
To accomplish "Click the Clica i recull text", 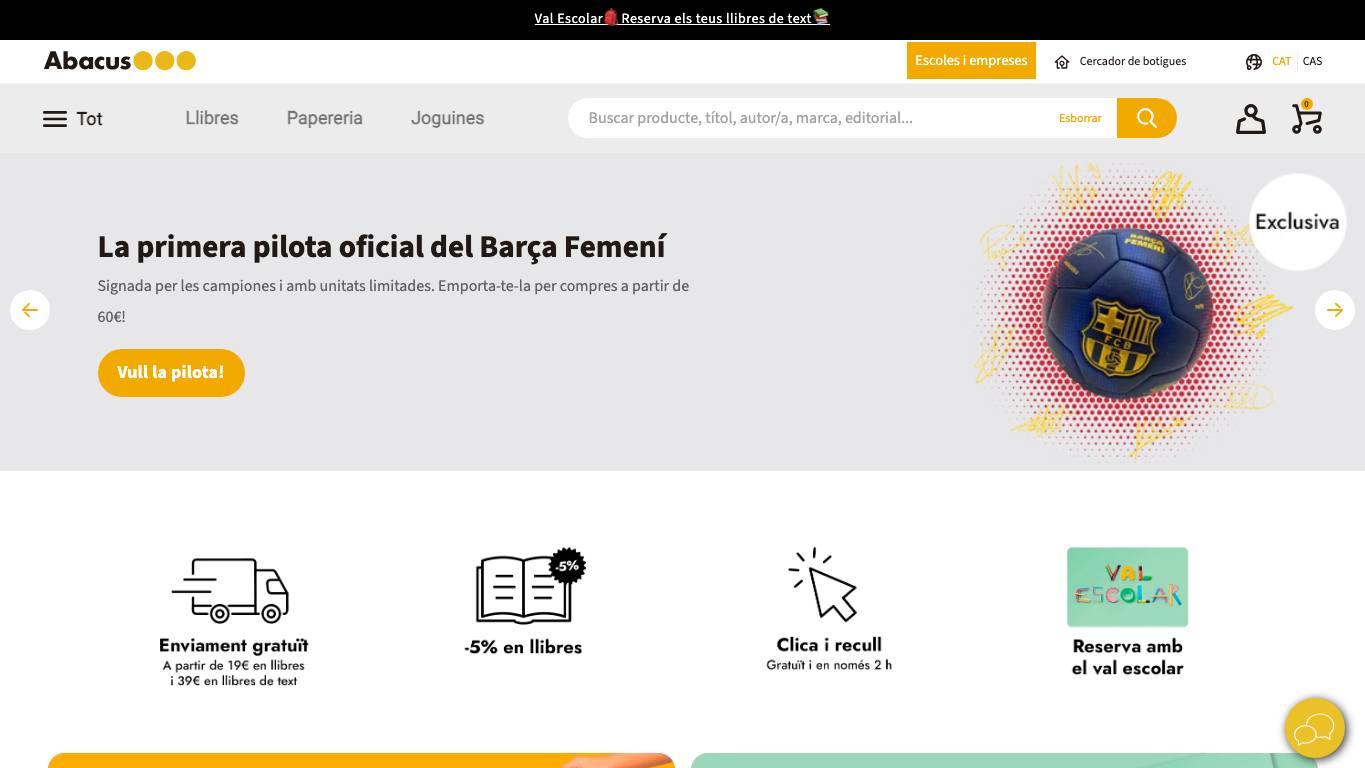I will click(829, 645).
